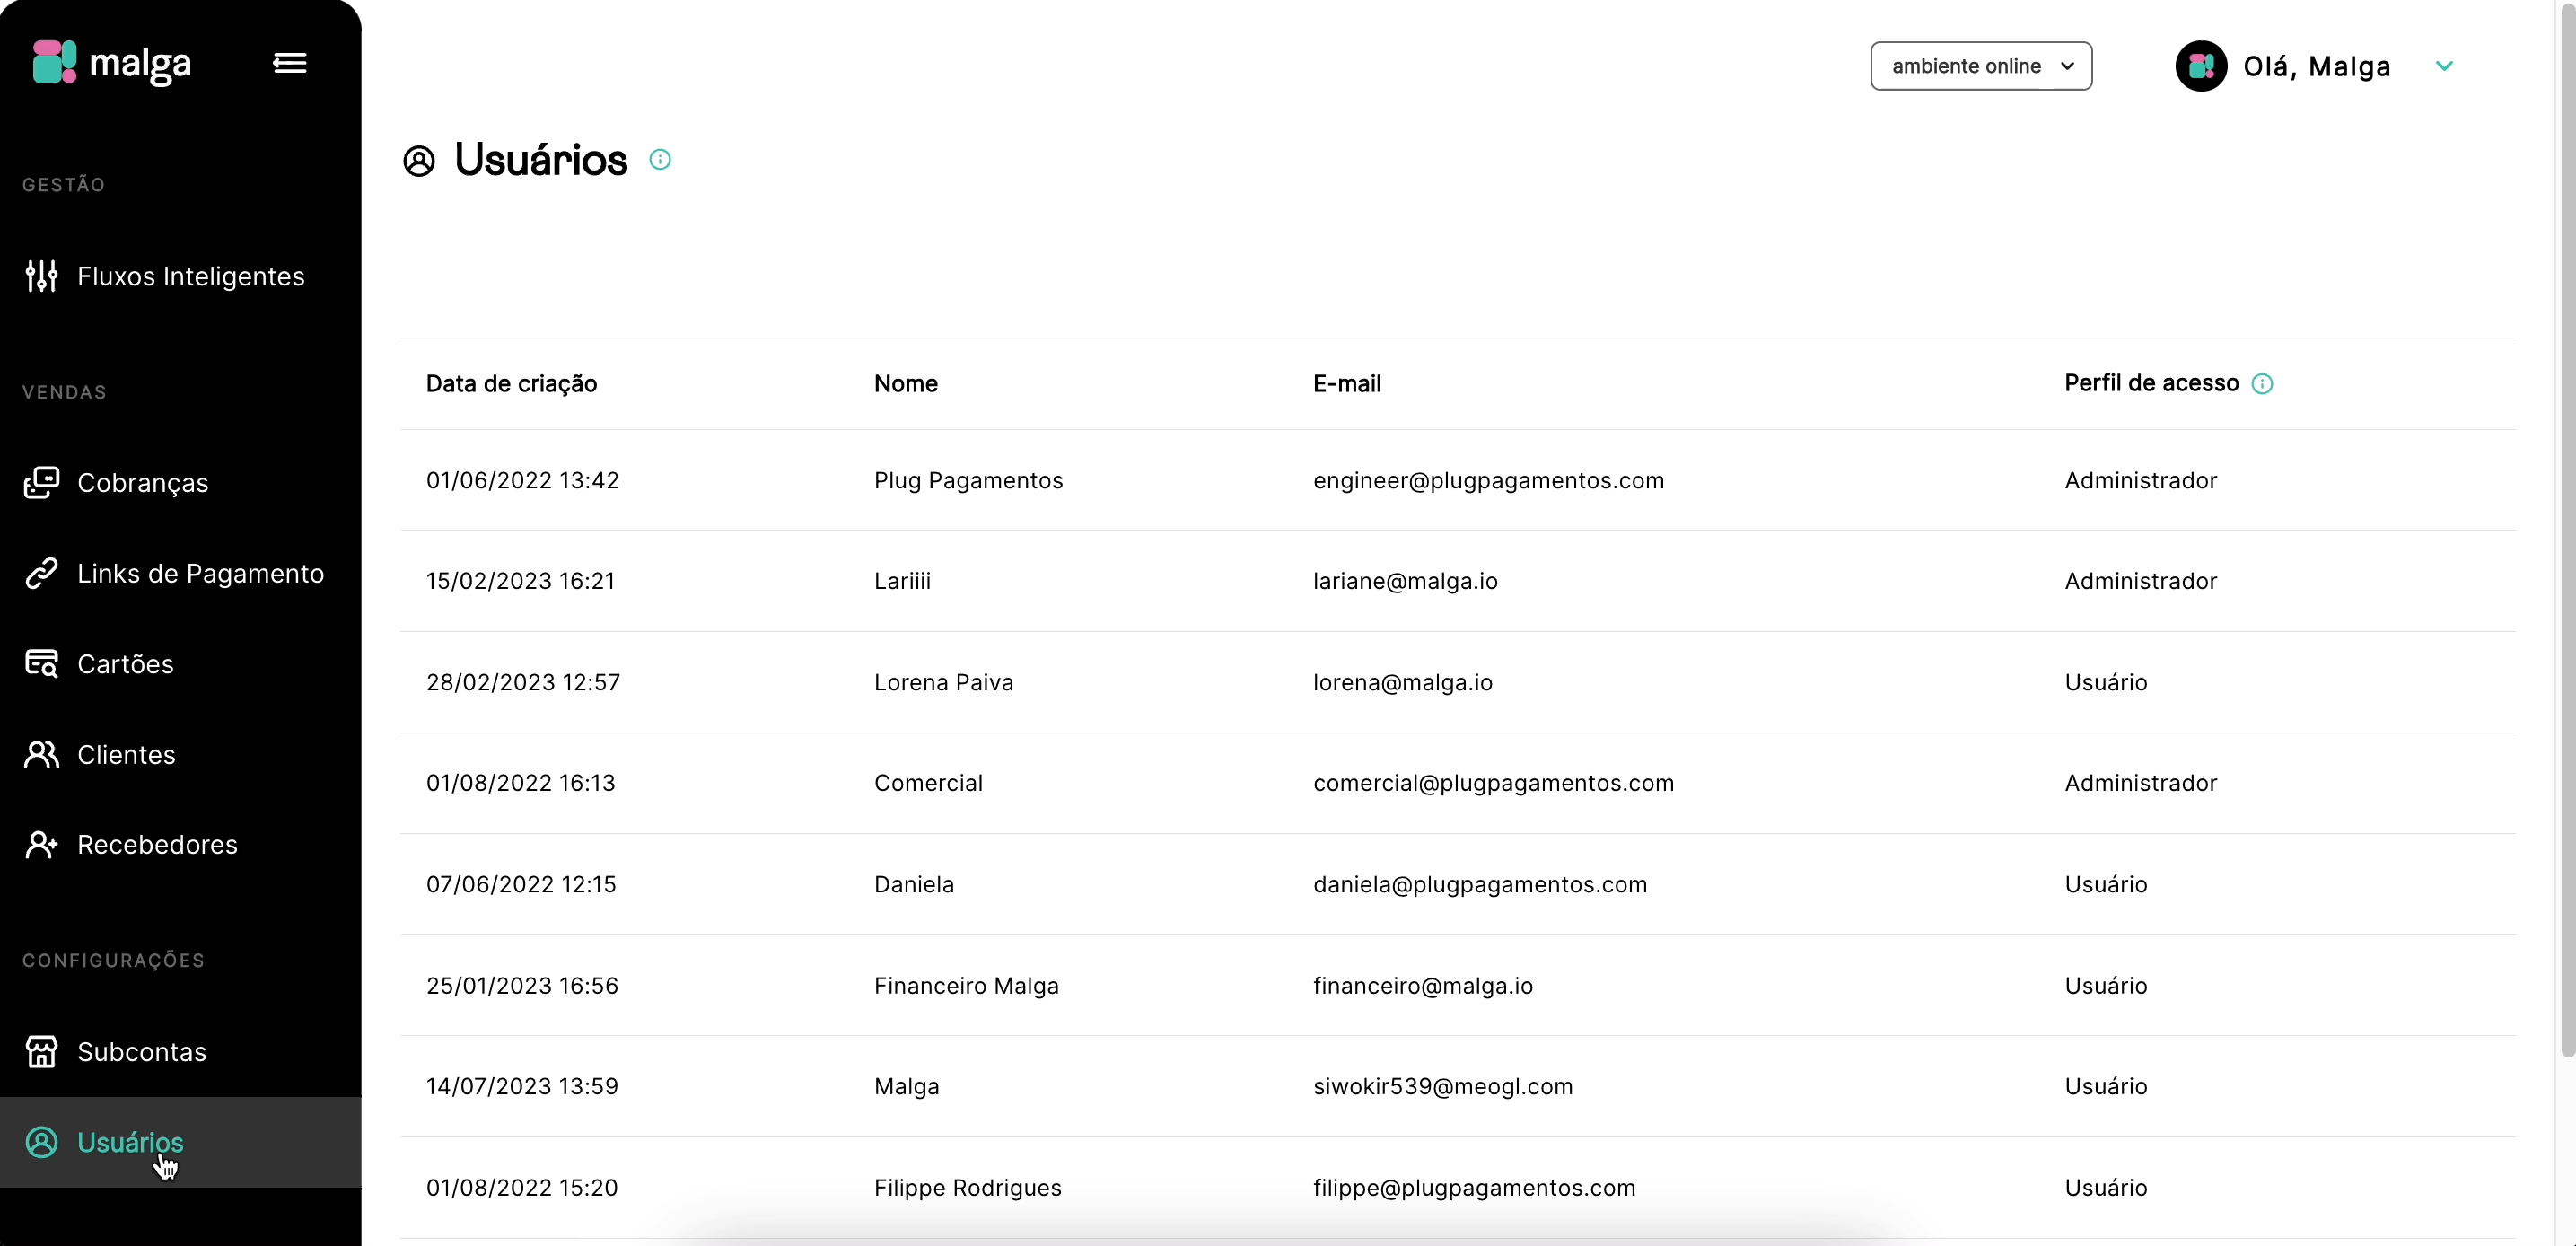The image size is (2576, 1246).
Task: Click the Cartões card-search icon
Action: pyautogui.click(x=41, y=664)
